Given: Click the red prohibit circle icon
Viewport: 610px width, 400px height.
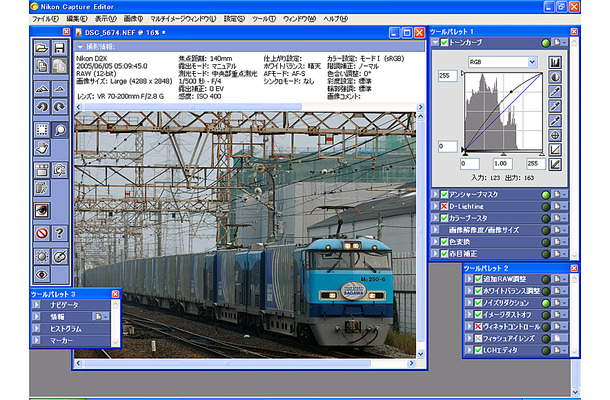Looking at the screenshot, I should coord(42,233).
